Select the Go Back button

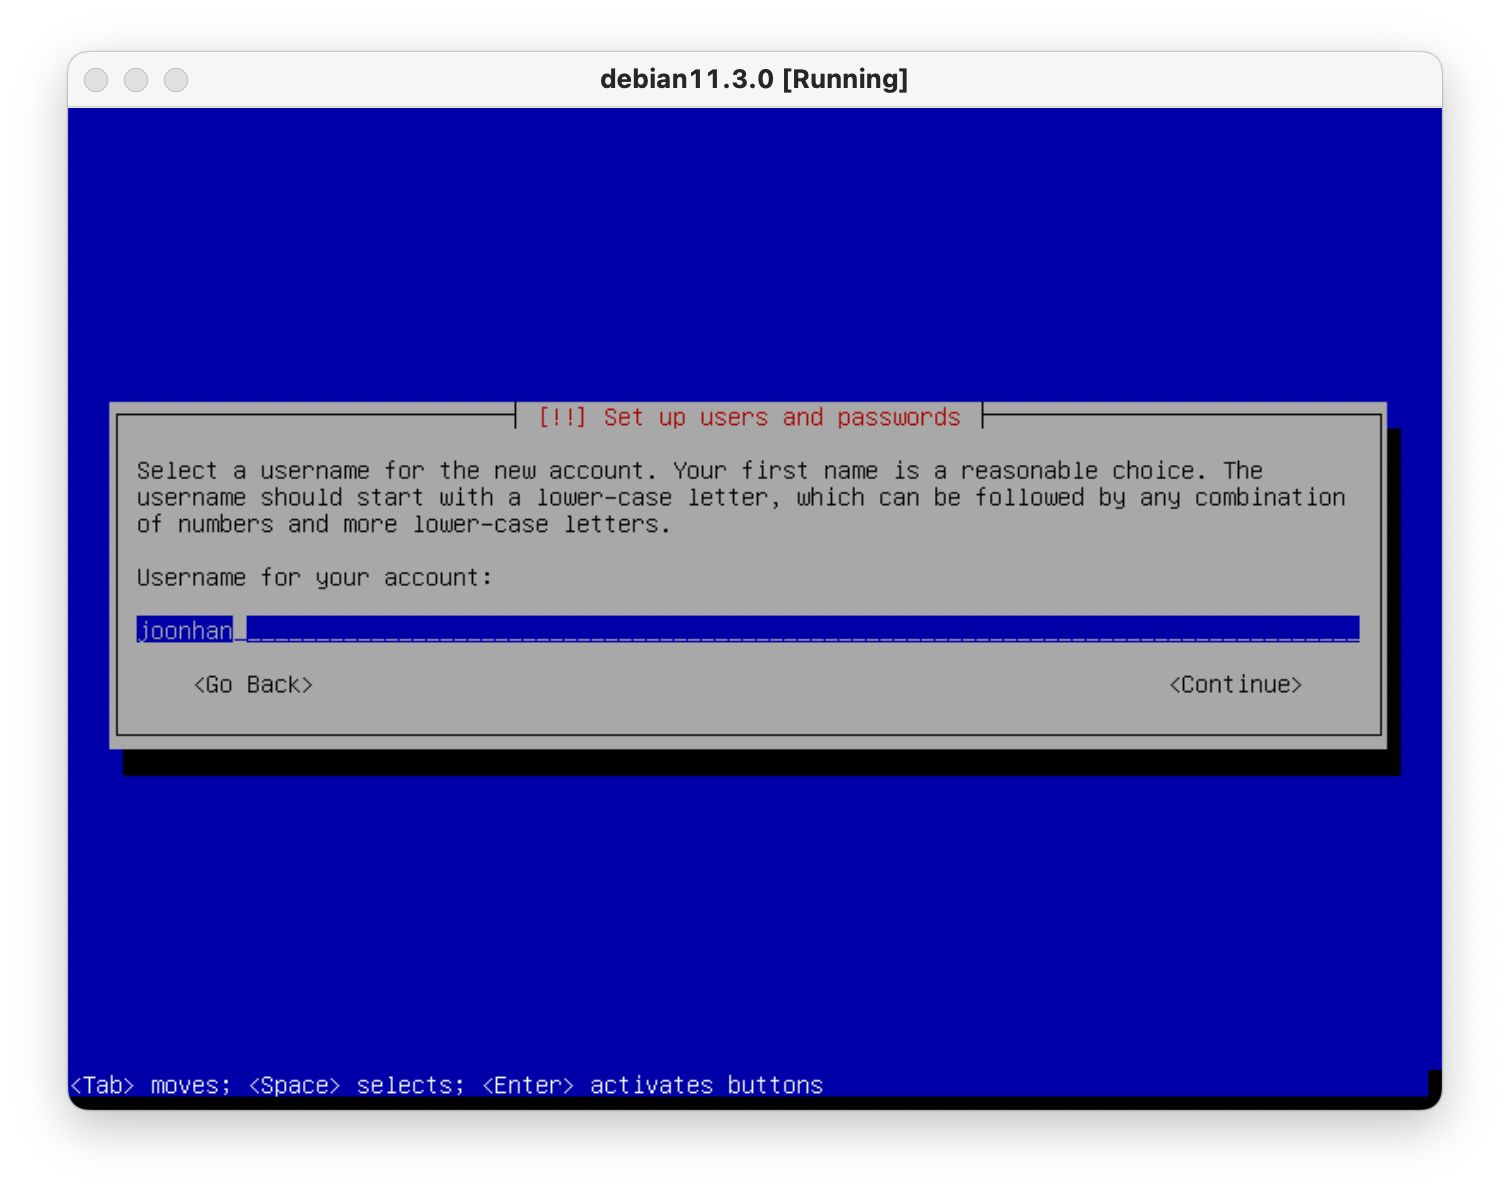pos(253,685)
